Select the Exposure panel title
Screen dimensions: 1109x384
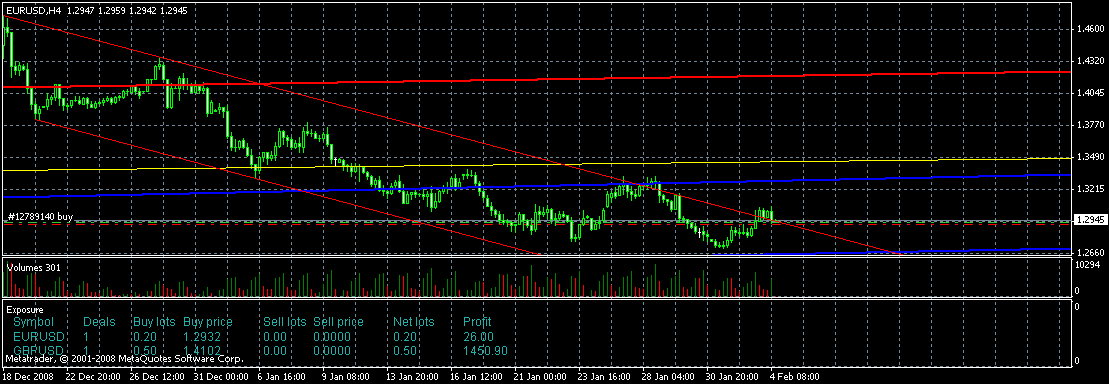25,310
